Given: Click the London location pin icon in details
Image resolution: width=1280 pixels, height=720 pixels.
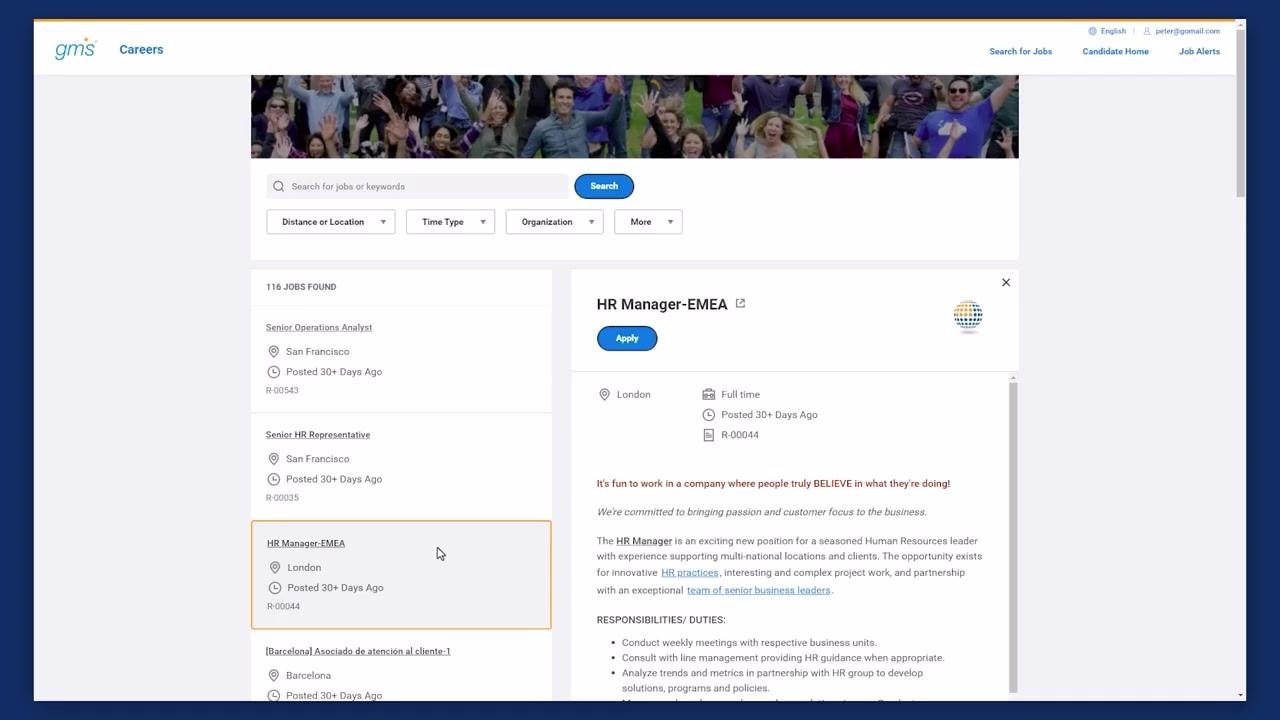Looking at the screenshot, I should click(604, 395).
